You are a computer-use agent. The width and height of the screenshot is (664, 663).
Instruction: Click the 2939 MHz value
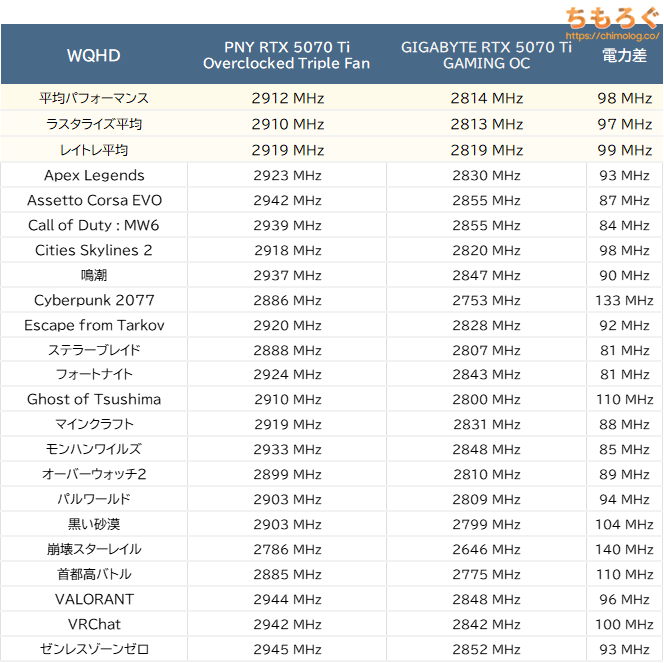coord(288,225)
